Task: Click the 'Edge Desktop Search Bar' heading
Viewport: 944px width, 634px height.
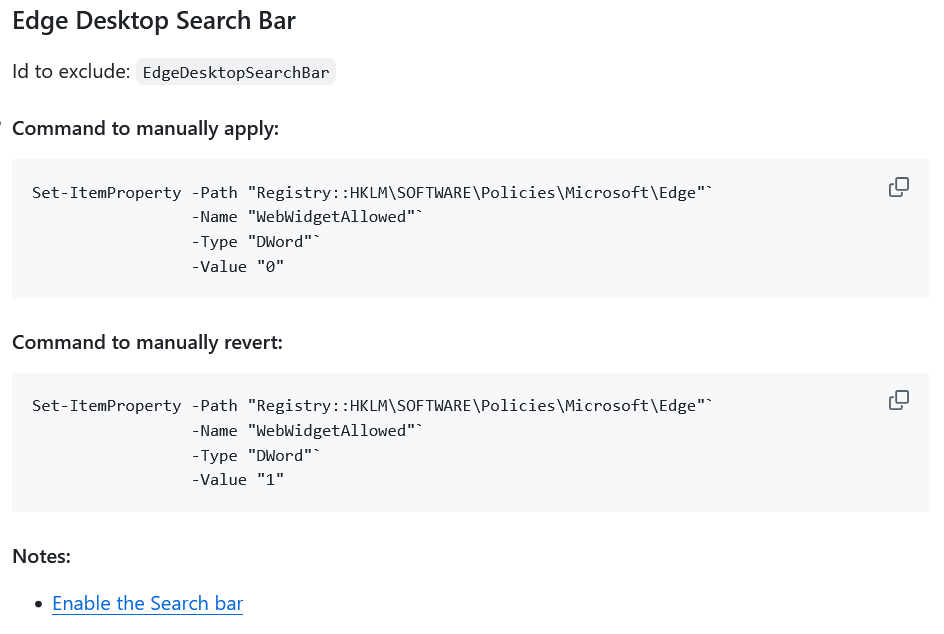Action: tap(154, 20)
